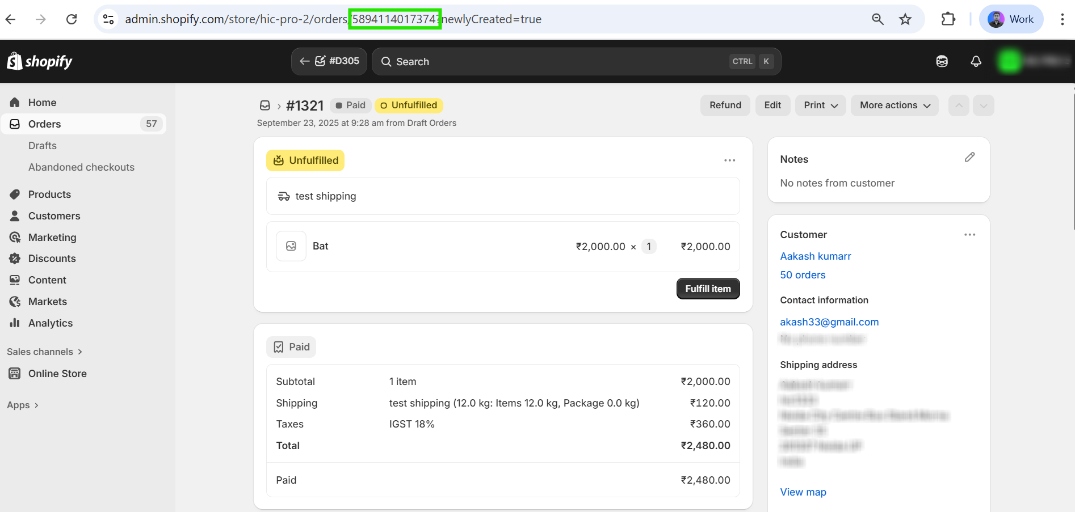Go back to draft #D305
The image size is (1075, 512).
[330, 61]
